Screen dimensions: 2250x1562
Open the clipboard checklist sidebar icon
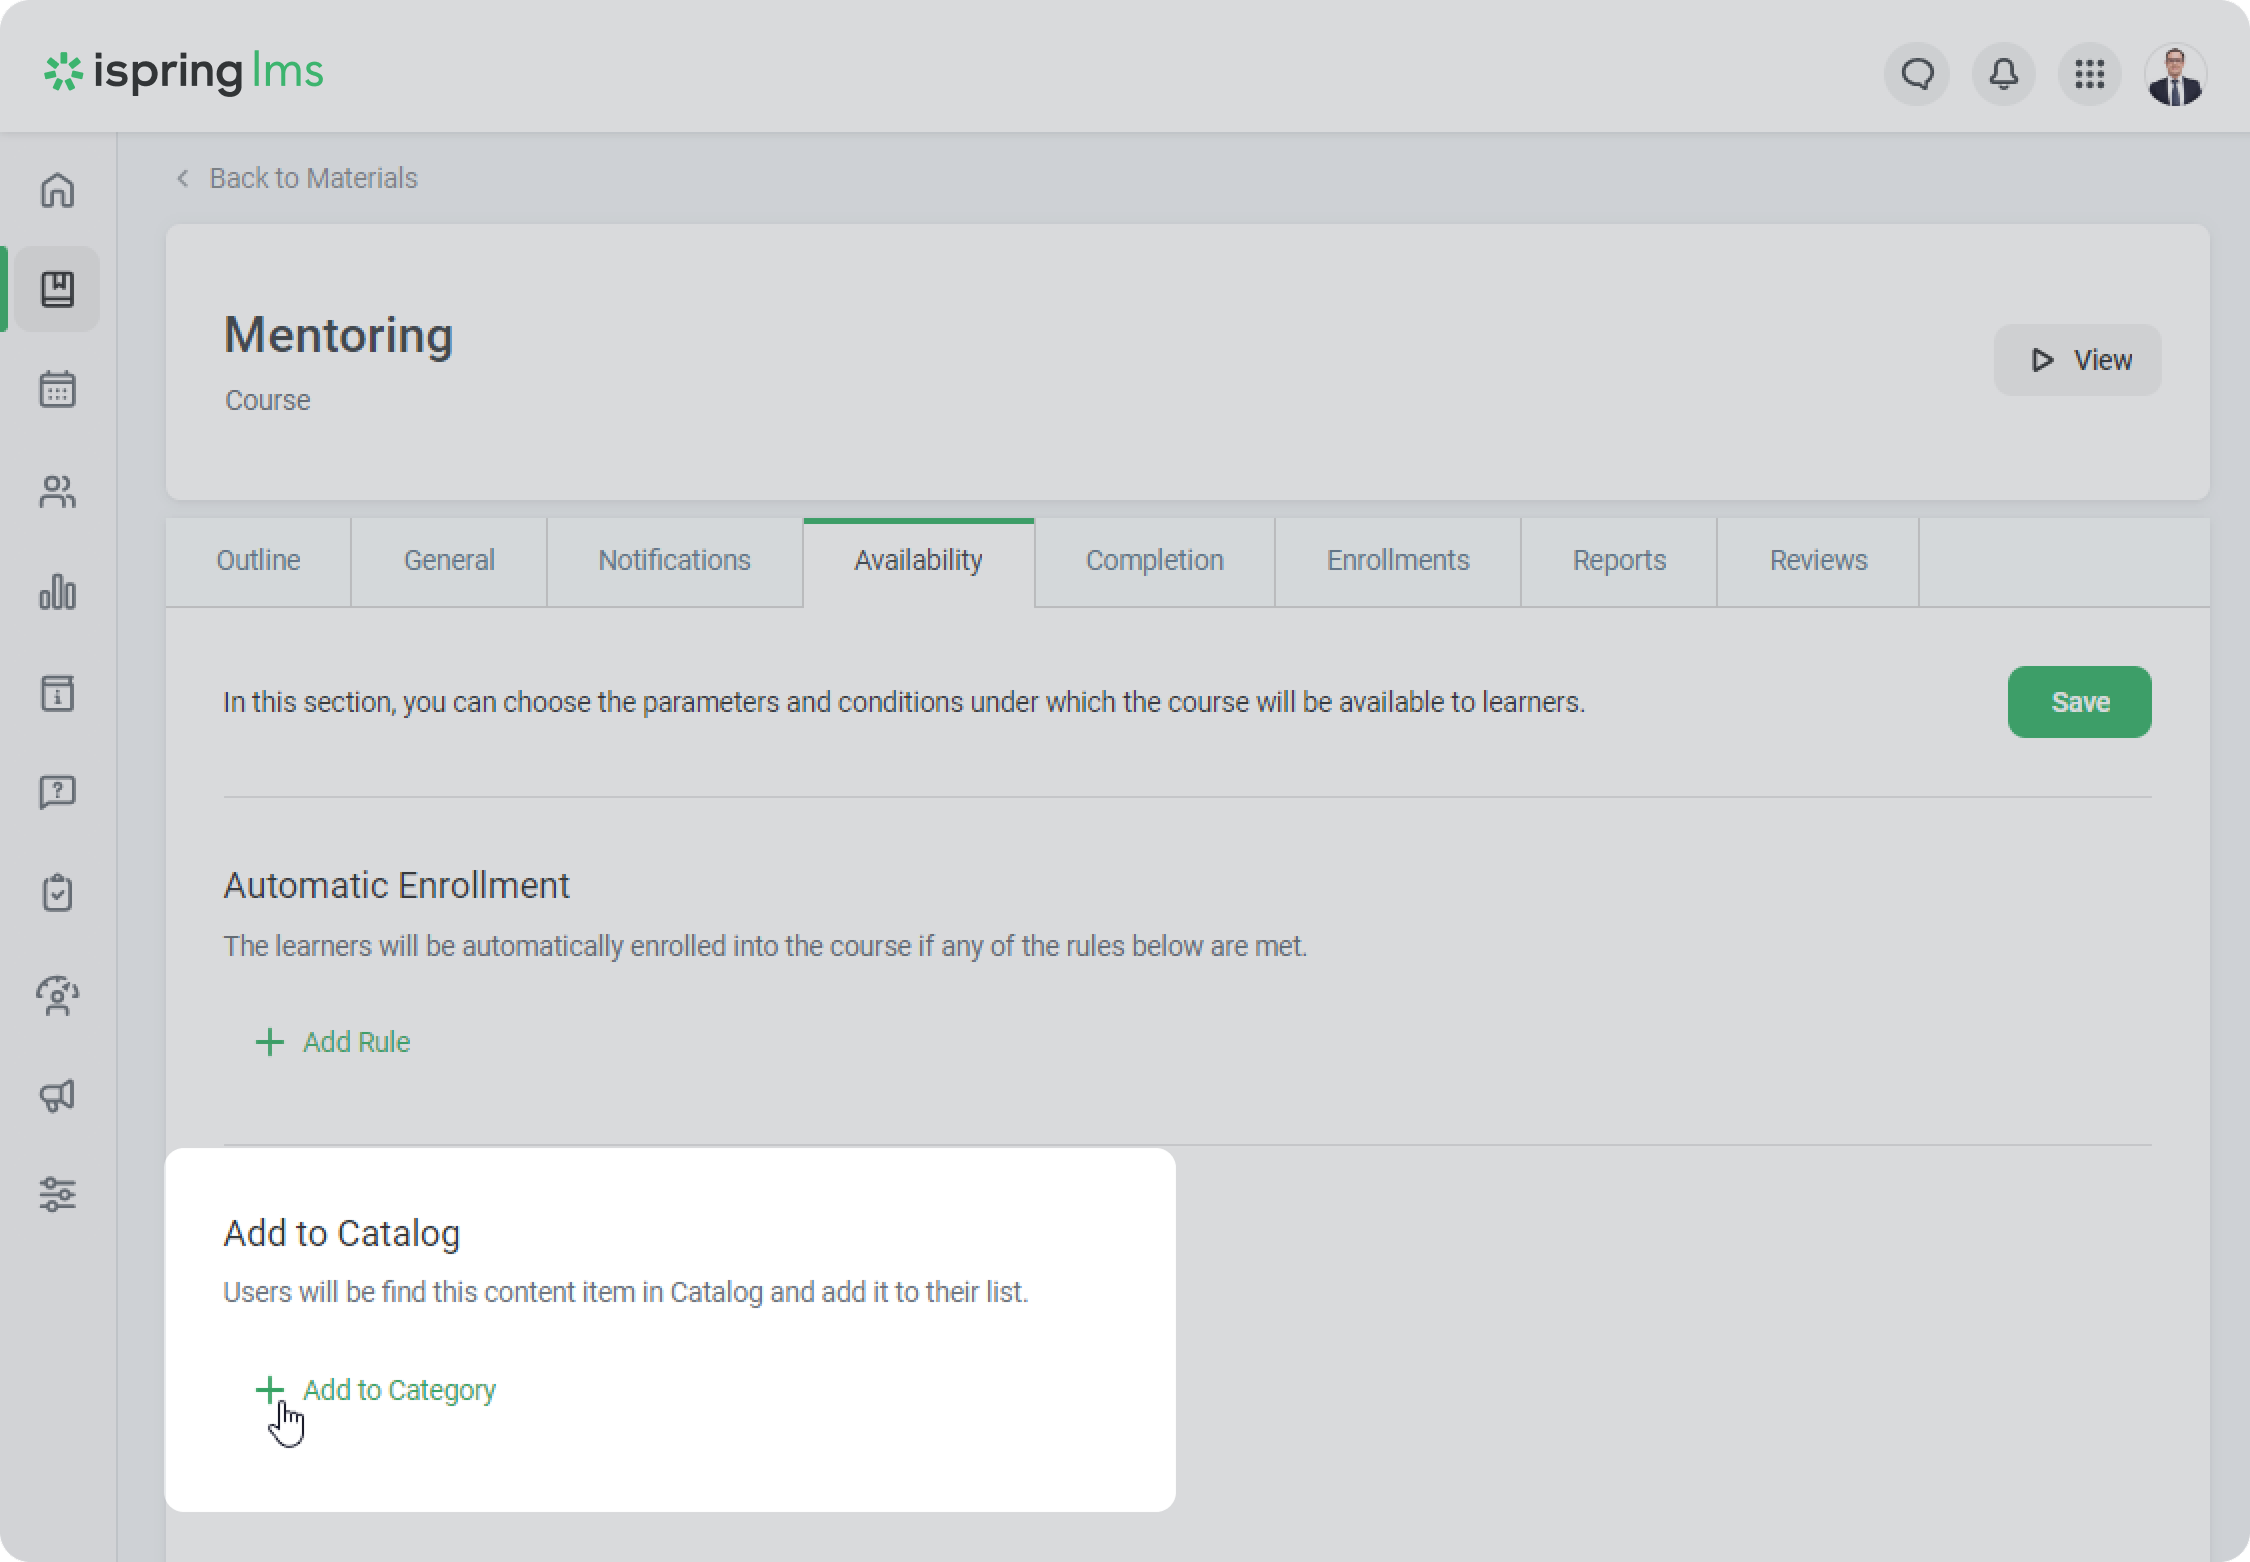pyautogui.click(x=57, y=893)
